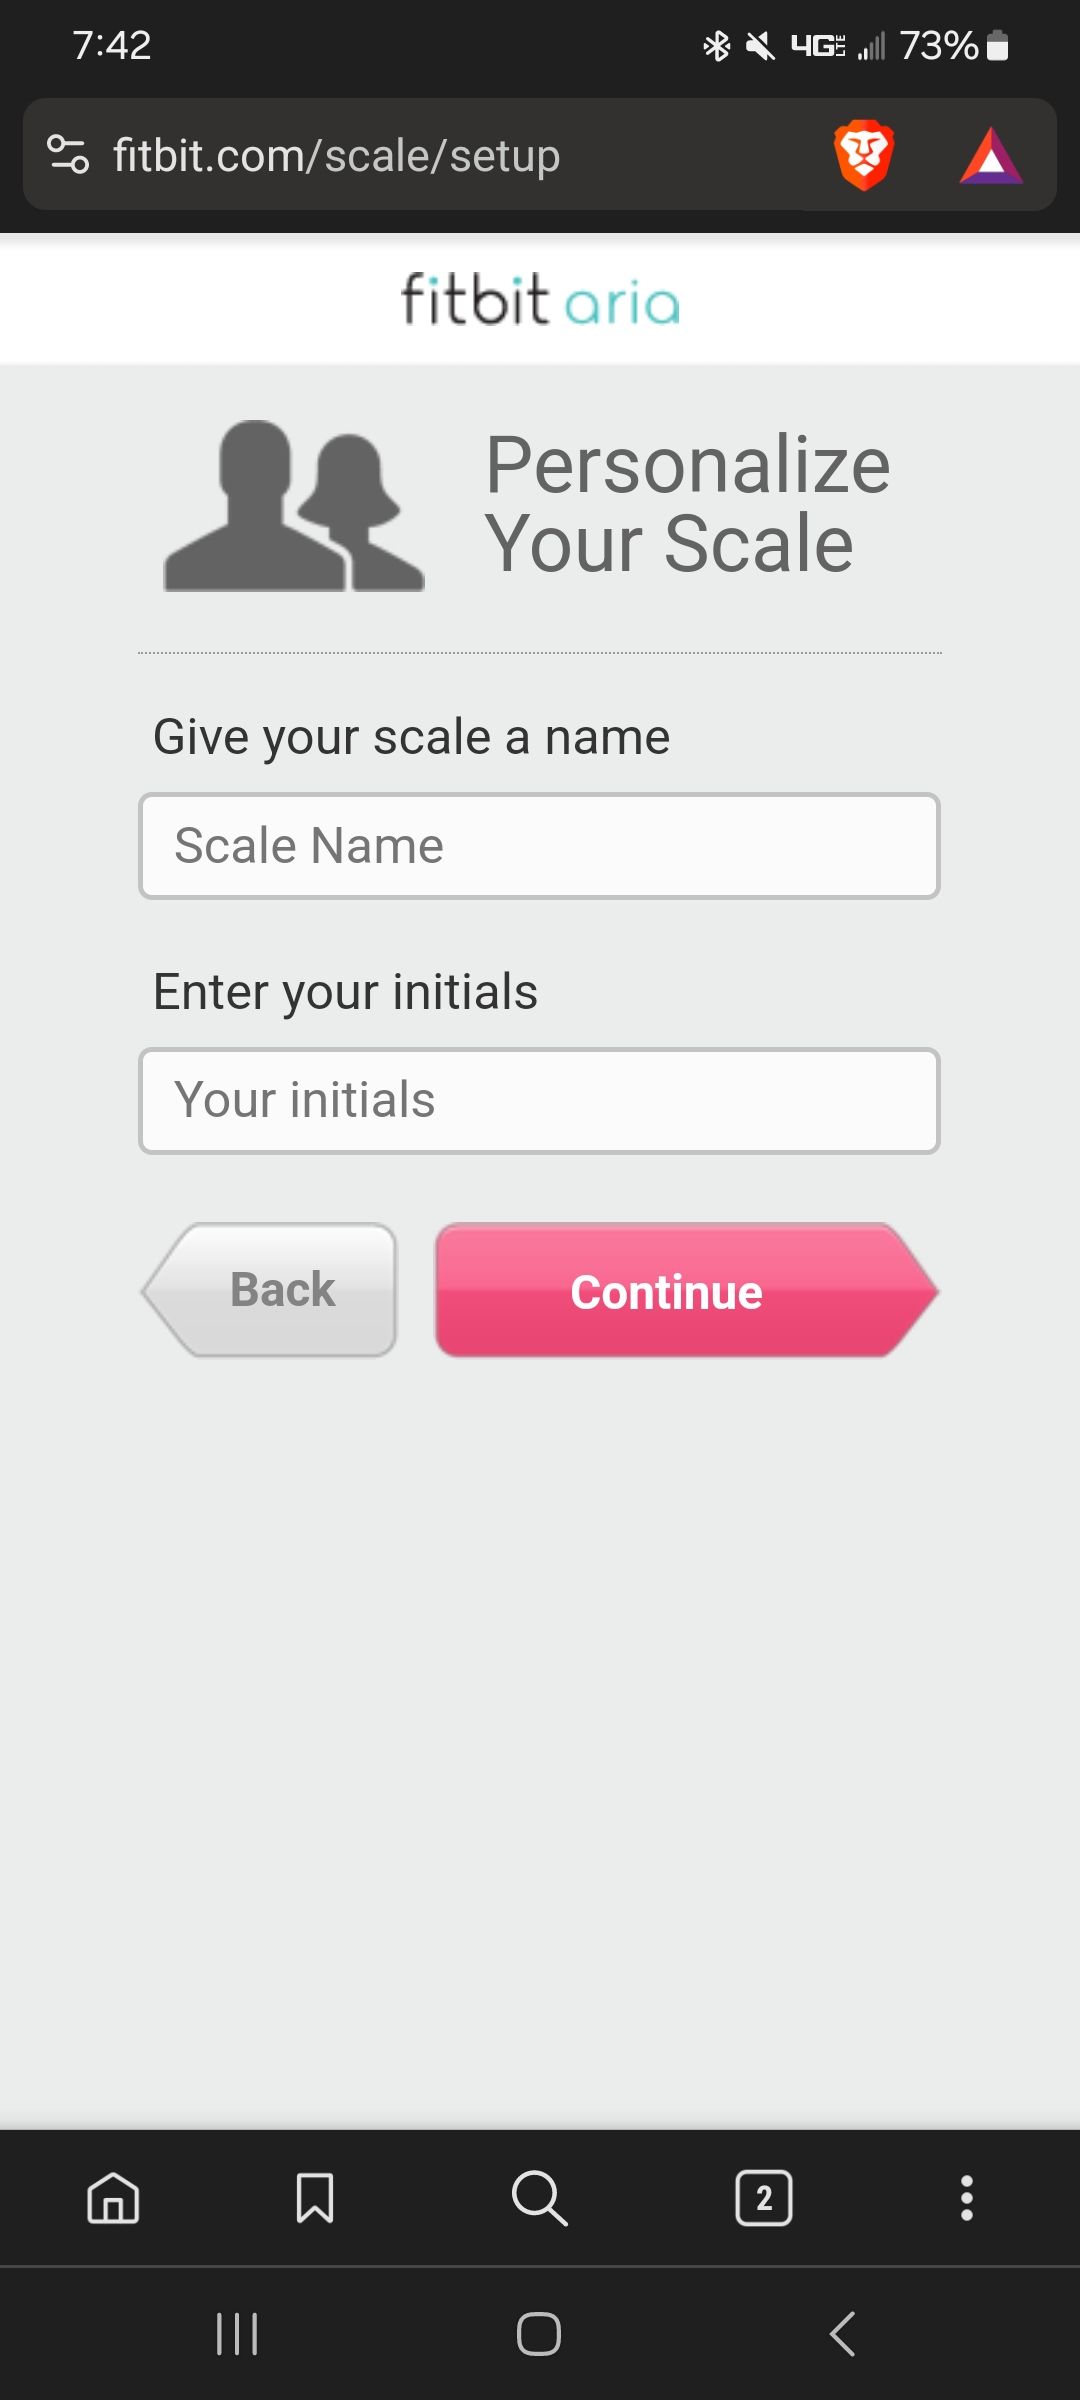Click the Scale Name input field
Image resolution: width=1080 pixels, height=2400 pixels.
point(539,846)
